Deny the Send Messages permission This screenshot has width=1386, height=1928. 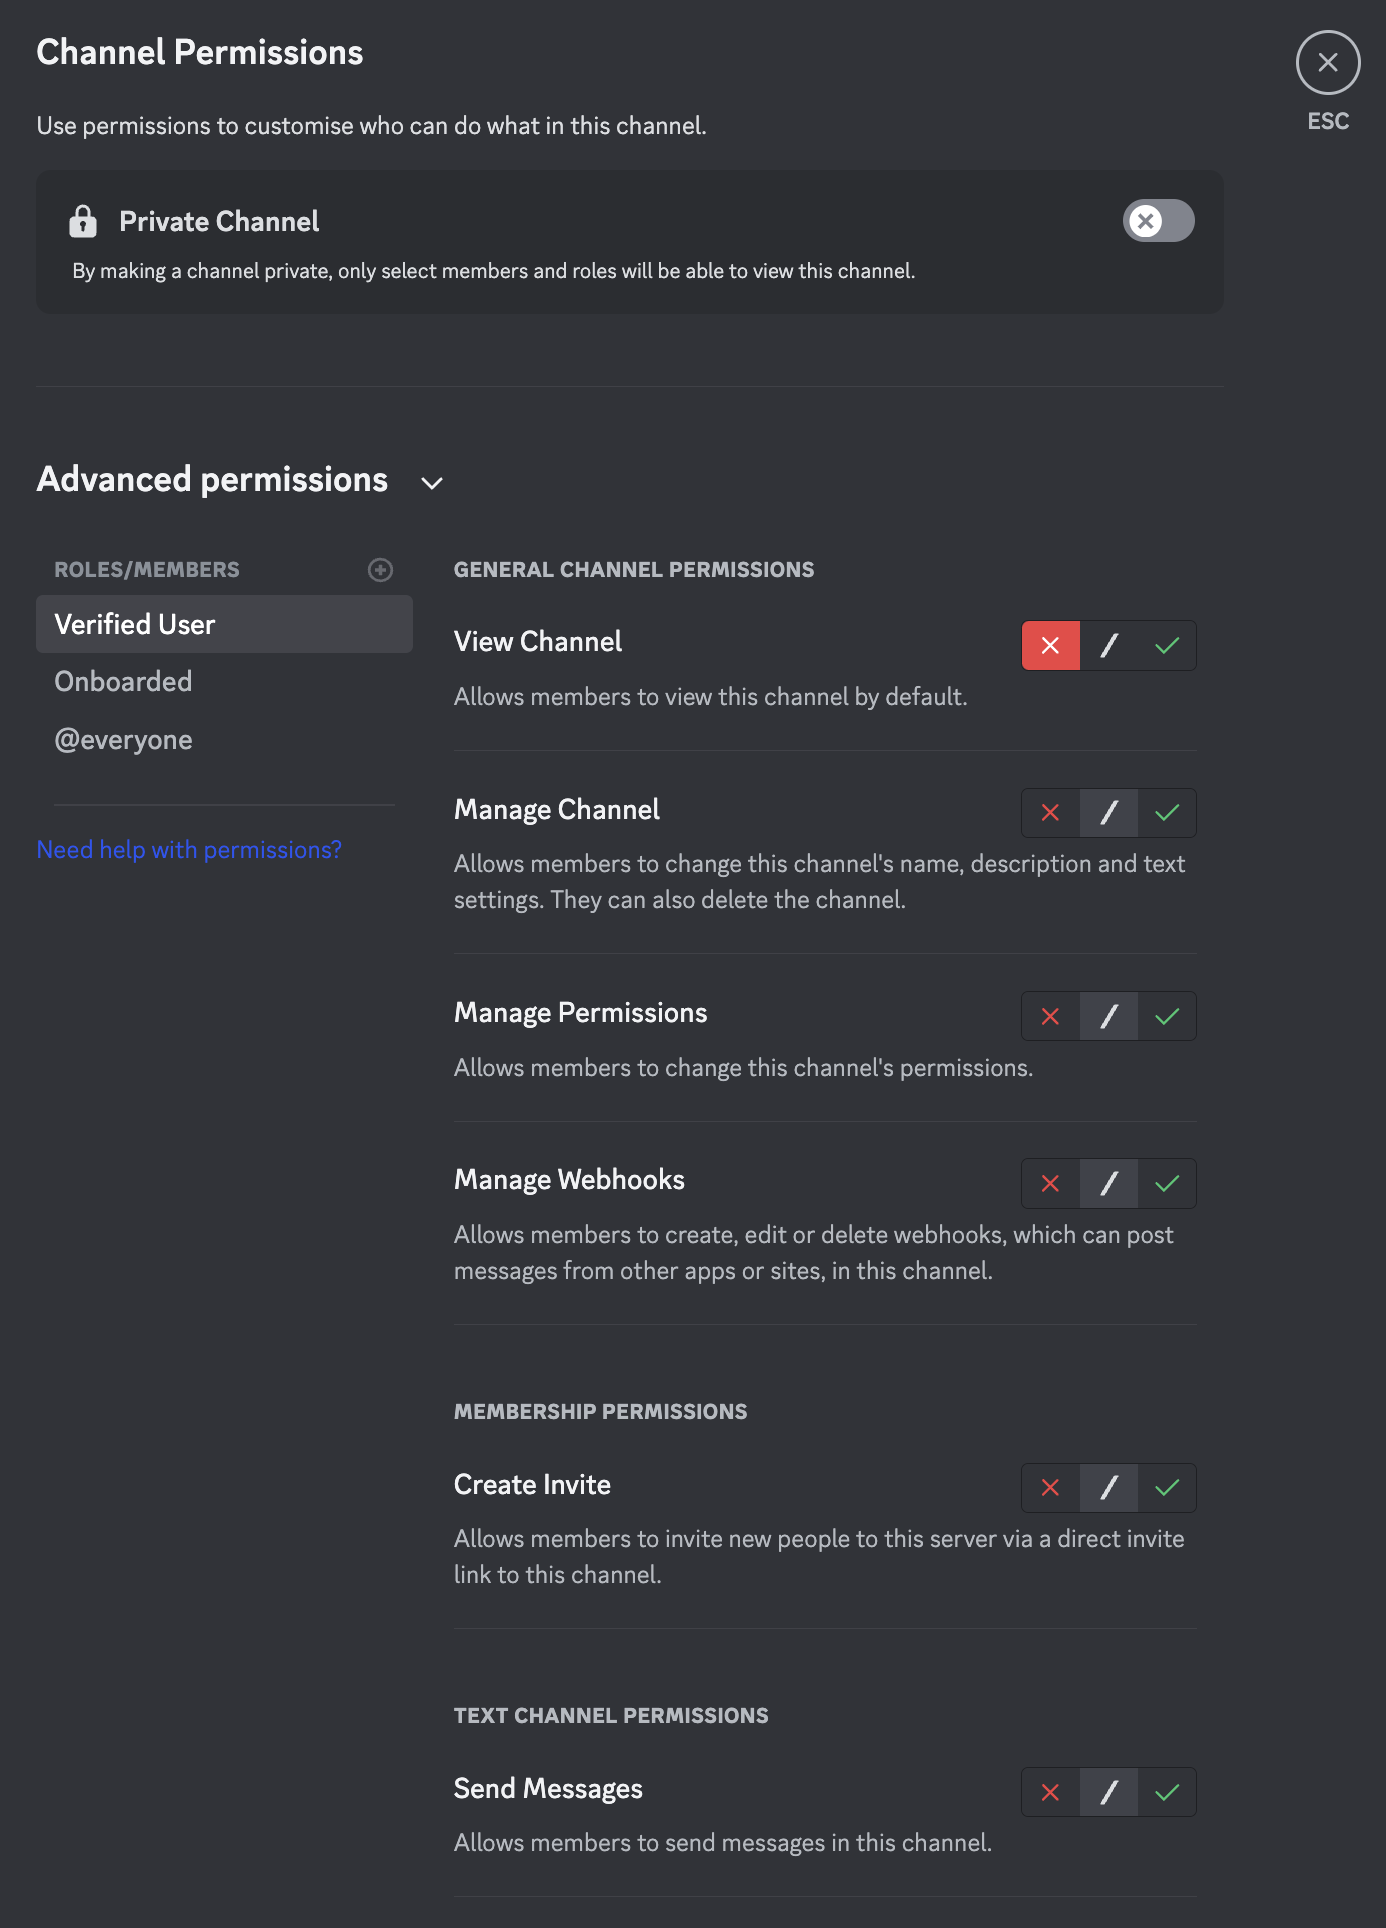click(1050, 1792)
